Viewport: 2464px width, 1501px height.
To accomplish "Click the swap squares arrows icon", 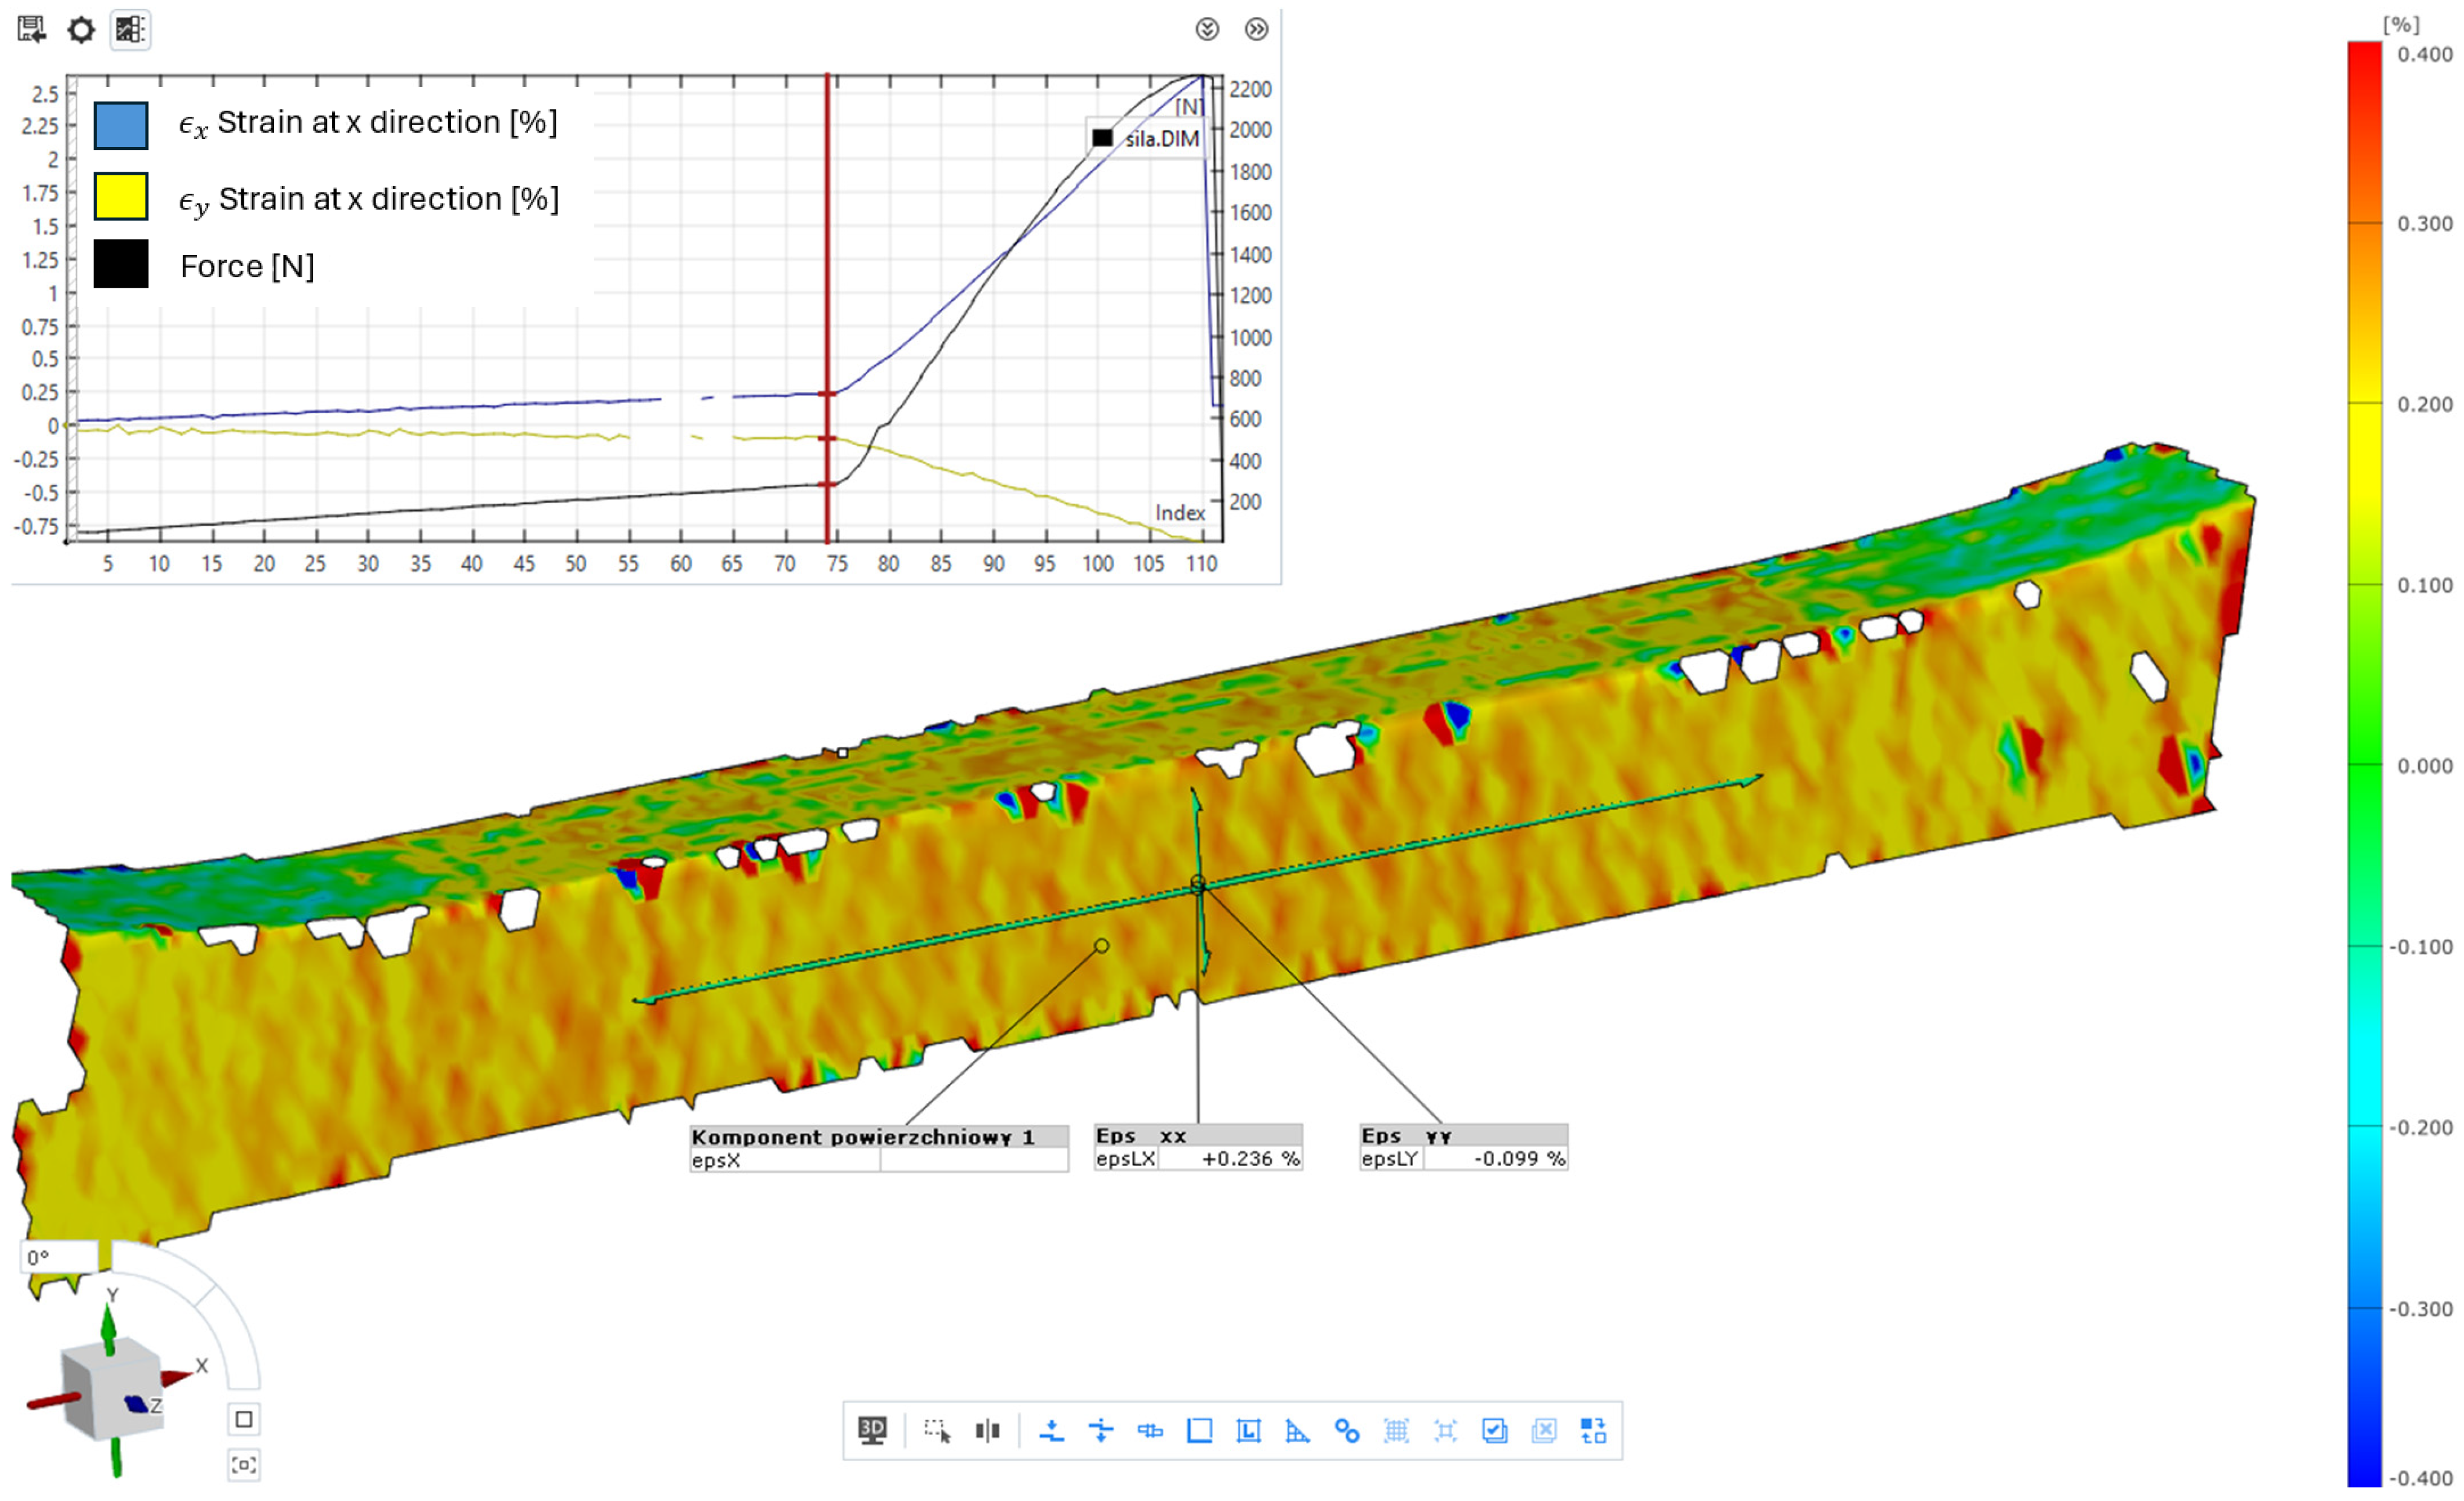I will pyautogui.click(x=1593, y=1430).
